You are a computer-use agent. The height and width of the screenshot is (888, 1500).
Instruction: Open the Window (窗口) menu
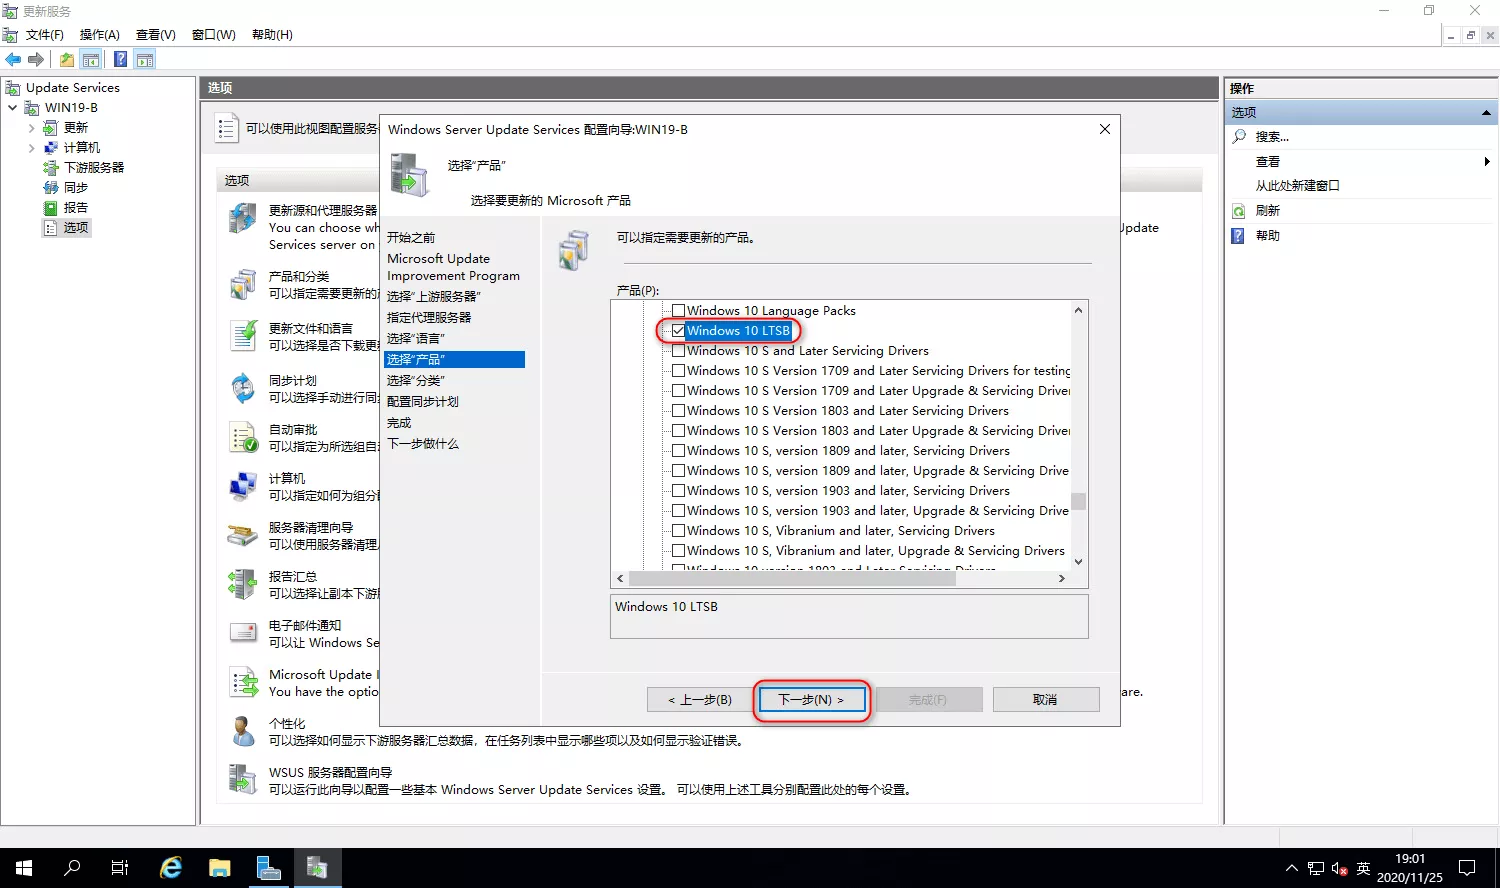[x=213, y=35]
